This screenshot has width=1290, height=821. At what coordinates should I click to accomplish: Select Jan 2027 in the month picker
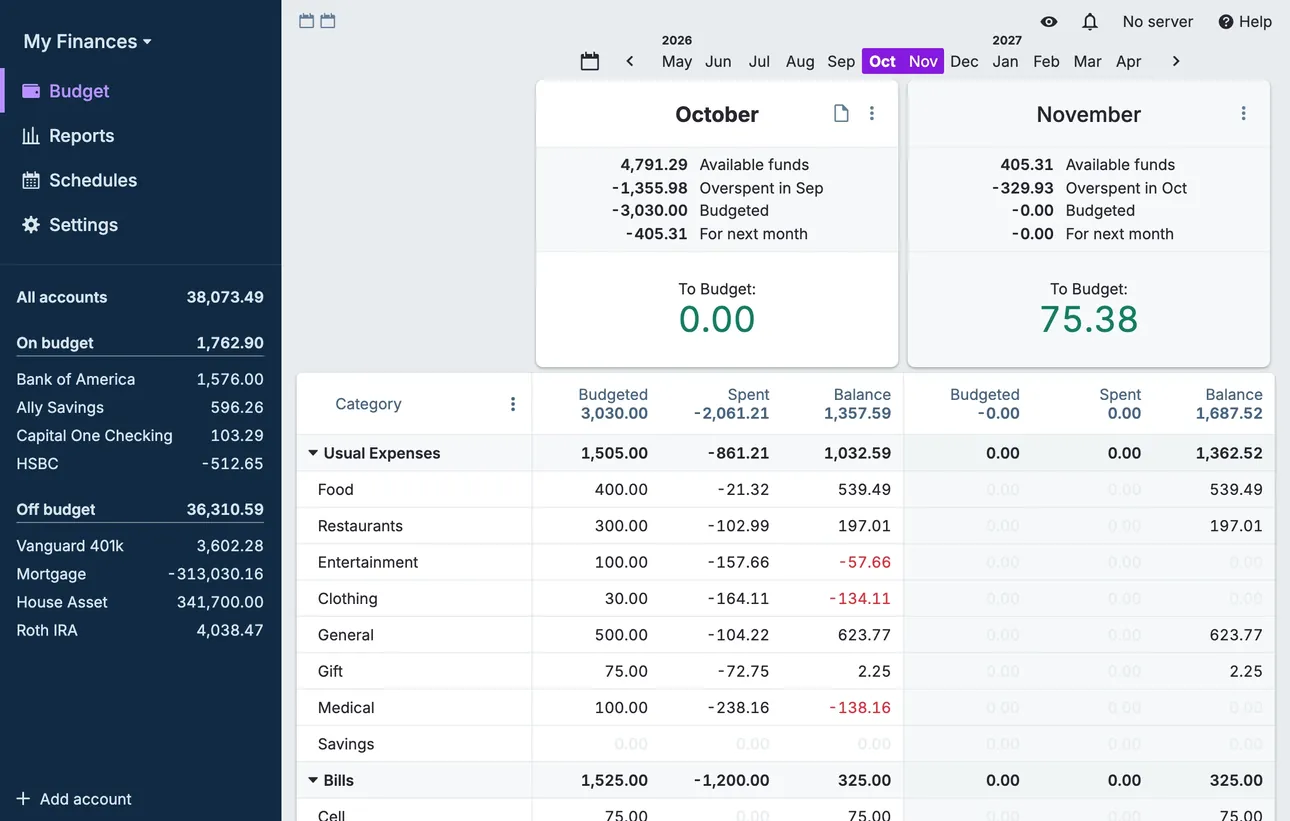(x=1006, y=61)
